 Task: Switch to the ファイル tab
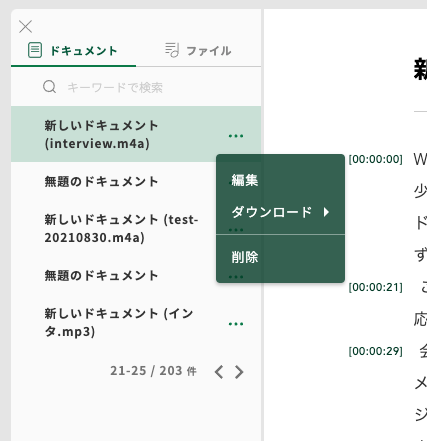[x=198, y=51]
